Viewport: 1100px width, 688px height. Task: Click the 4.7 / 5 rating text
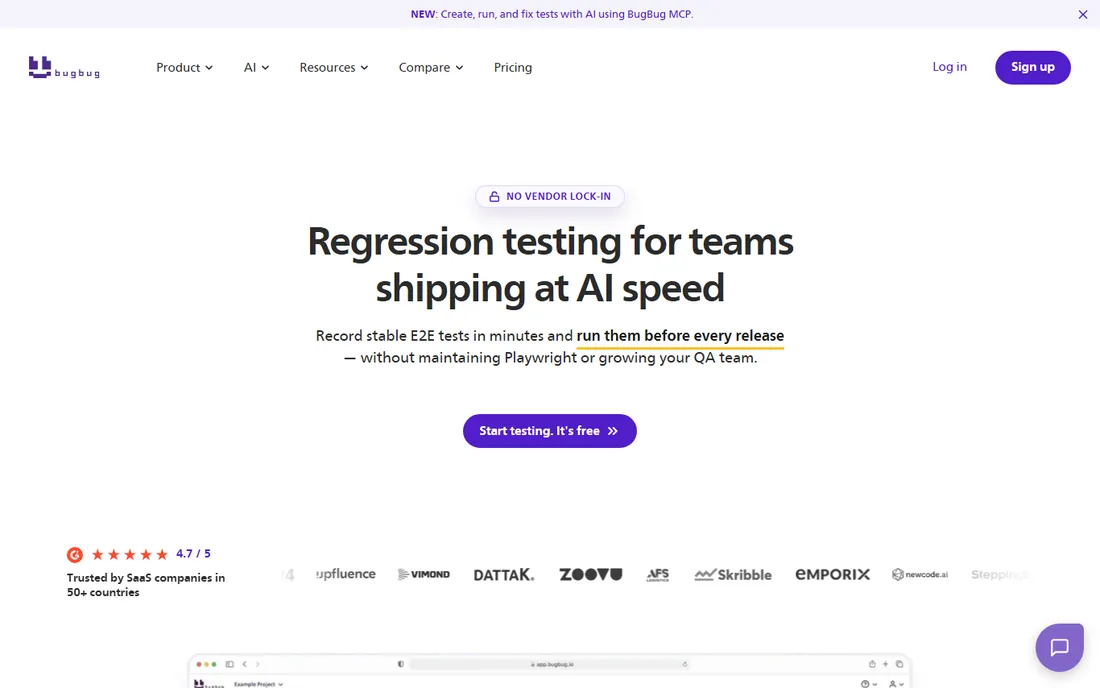click(193, 553)
